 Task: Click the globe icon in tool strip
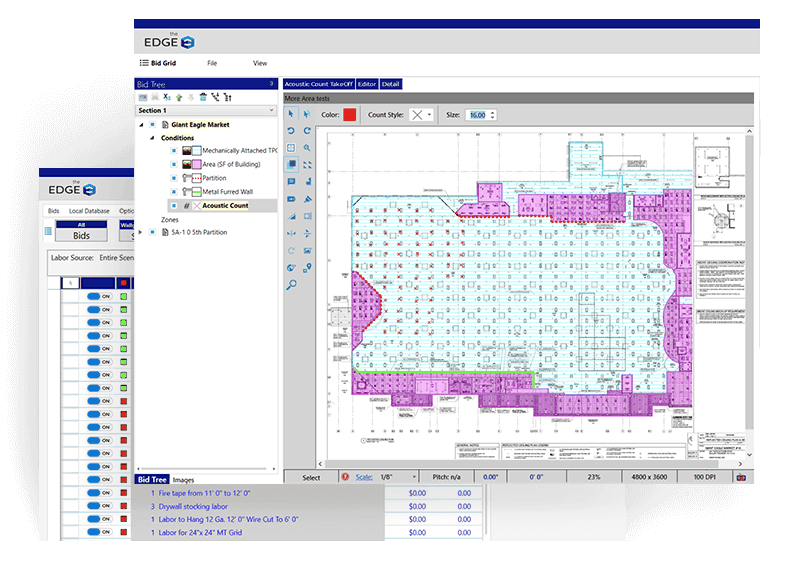tap(291, 268)
